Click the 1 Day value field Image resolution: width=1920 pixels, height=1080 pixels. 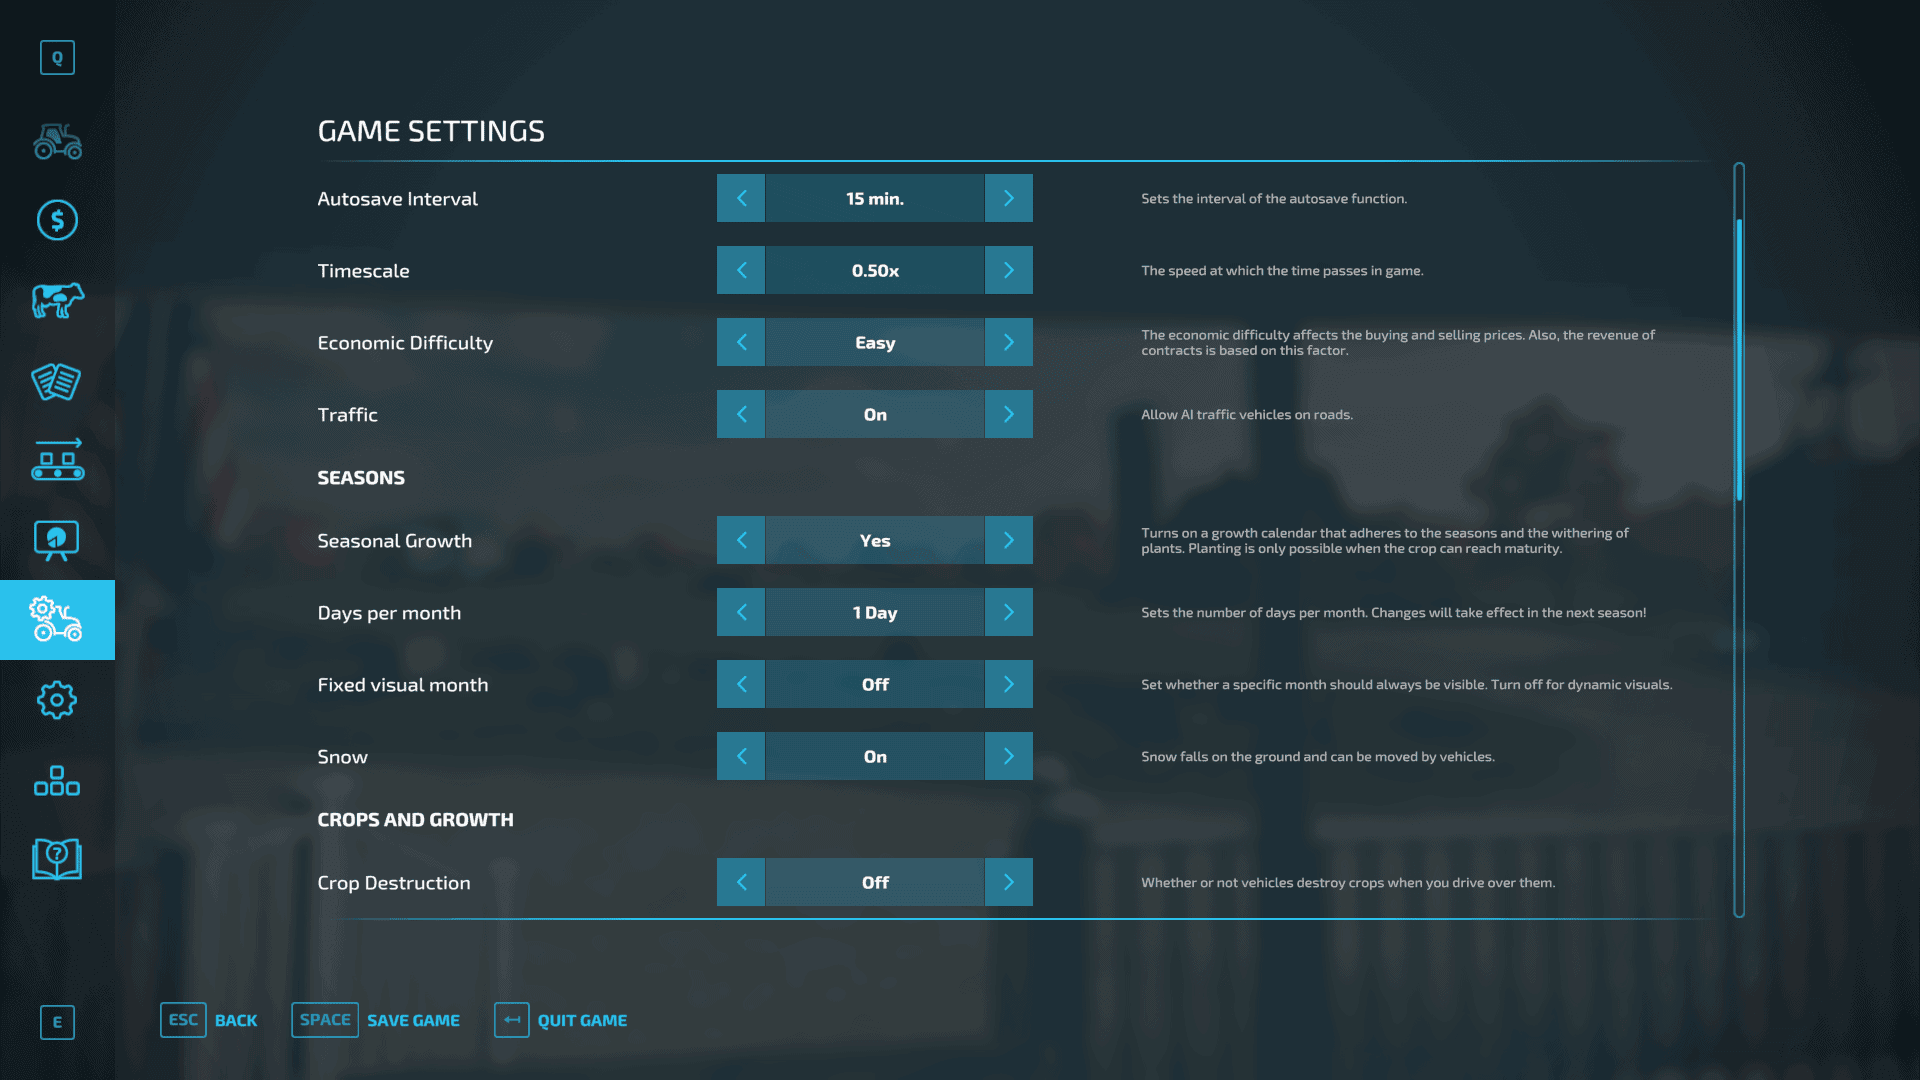(875, 612)
